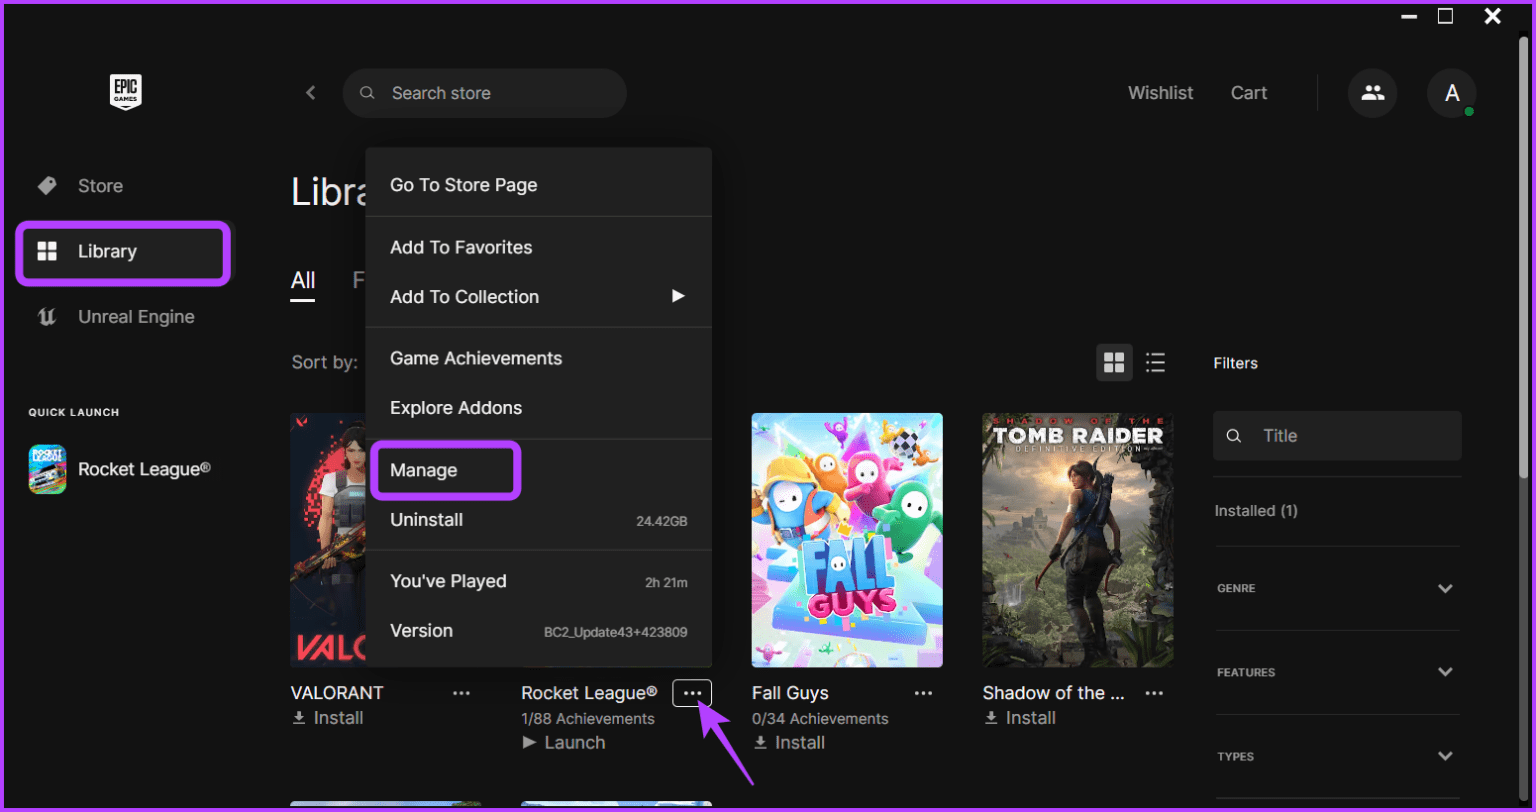Open Fall Guys three-dot options menu
The height and width of the screenshot is (812, 1536).
pos(923,692)
